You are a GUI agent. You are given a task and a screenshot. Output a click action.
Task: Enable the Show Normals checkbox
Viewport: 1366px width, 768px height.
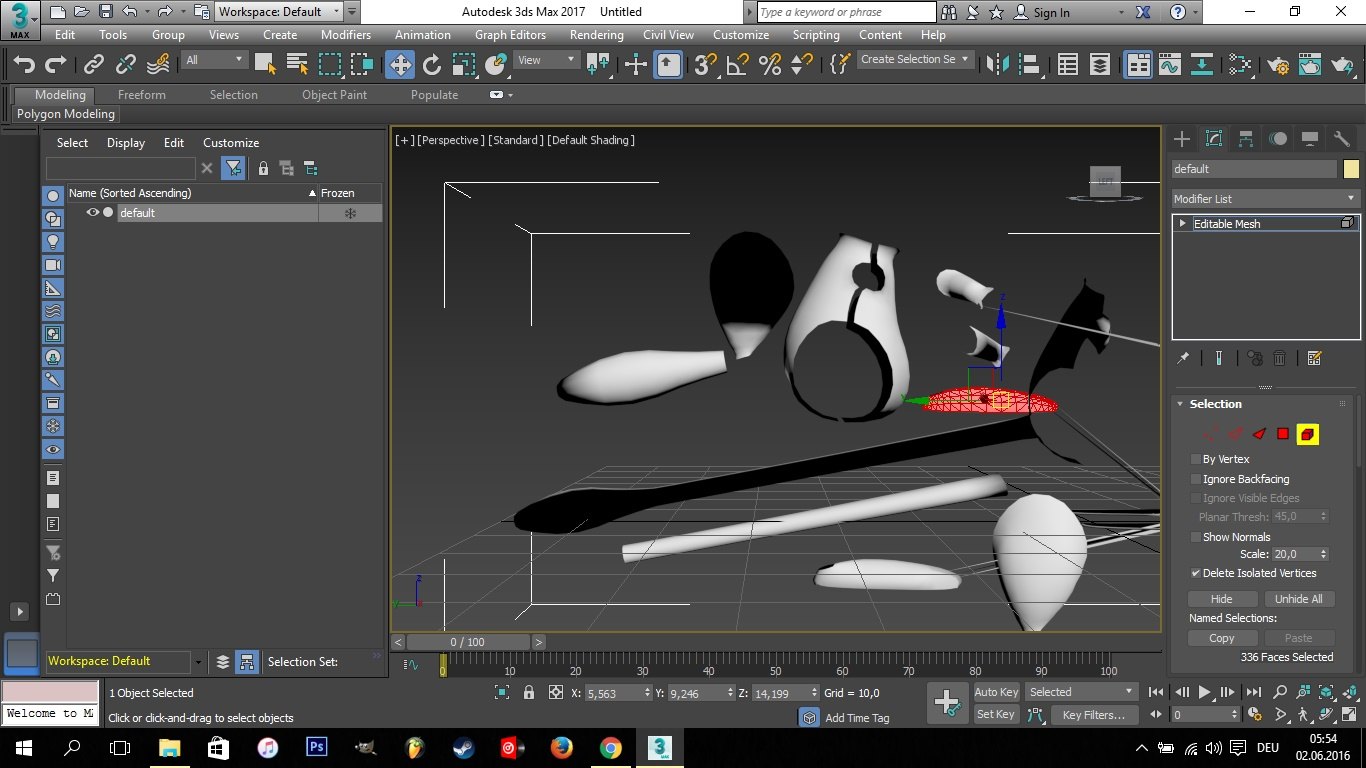(x=1196, y=537)
